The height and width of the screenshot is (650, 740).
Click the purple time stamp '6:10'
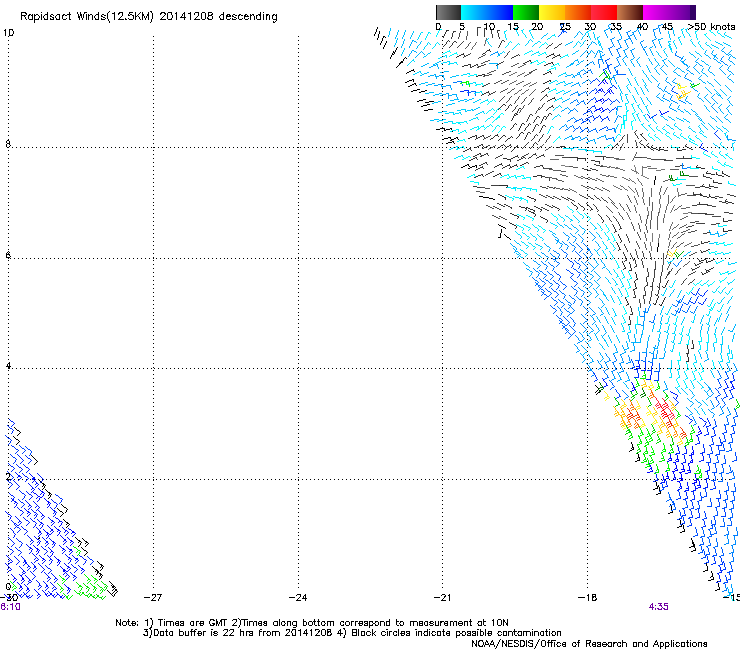[10, 607]
